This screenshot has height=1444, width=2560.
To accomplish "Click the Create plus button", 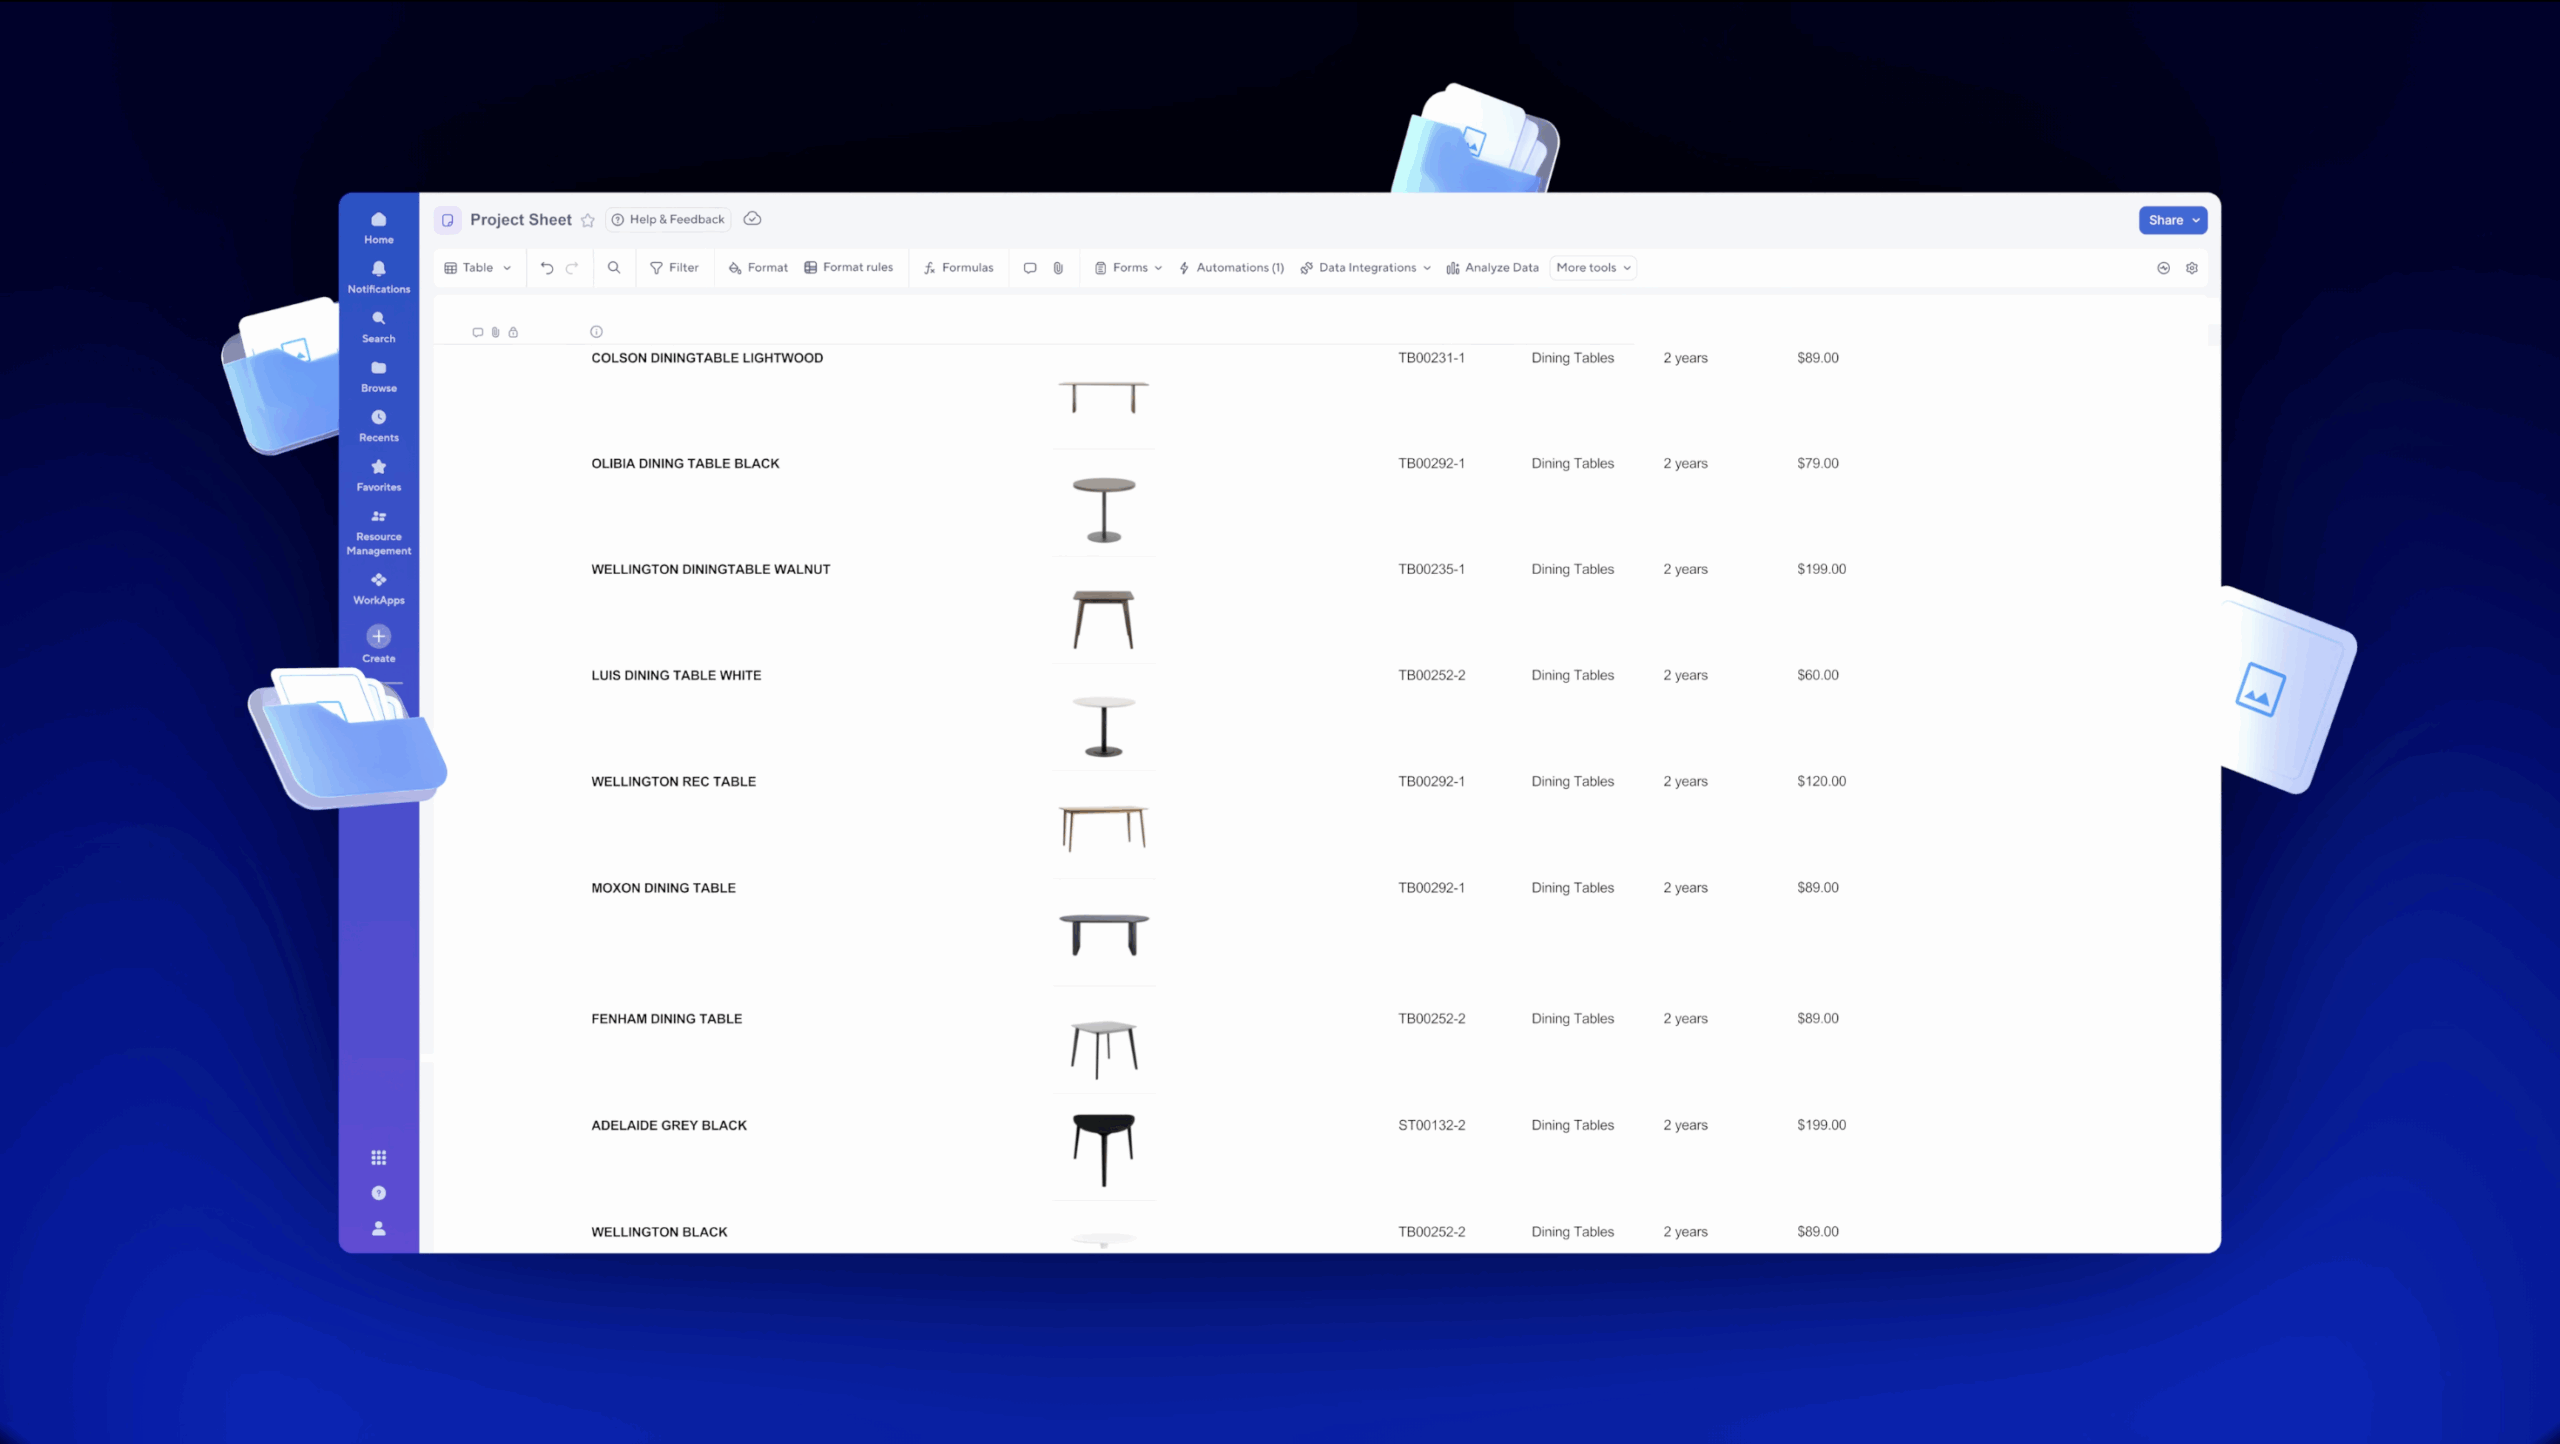I will [378, 637].
